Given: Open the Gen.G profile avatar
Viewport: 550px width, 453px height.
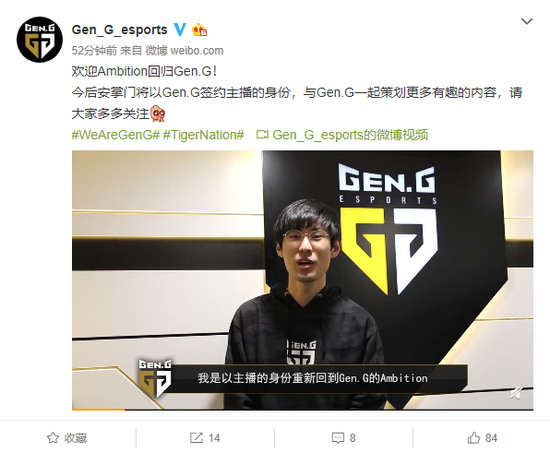Looking at the screenshot, I should [x=40, y=40].
